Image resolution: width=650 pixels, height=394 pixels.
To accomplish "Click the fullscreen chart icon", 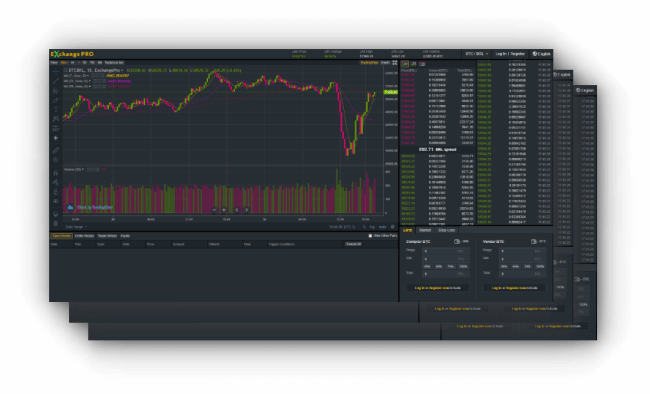I will click(x=395, y=63).
